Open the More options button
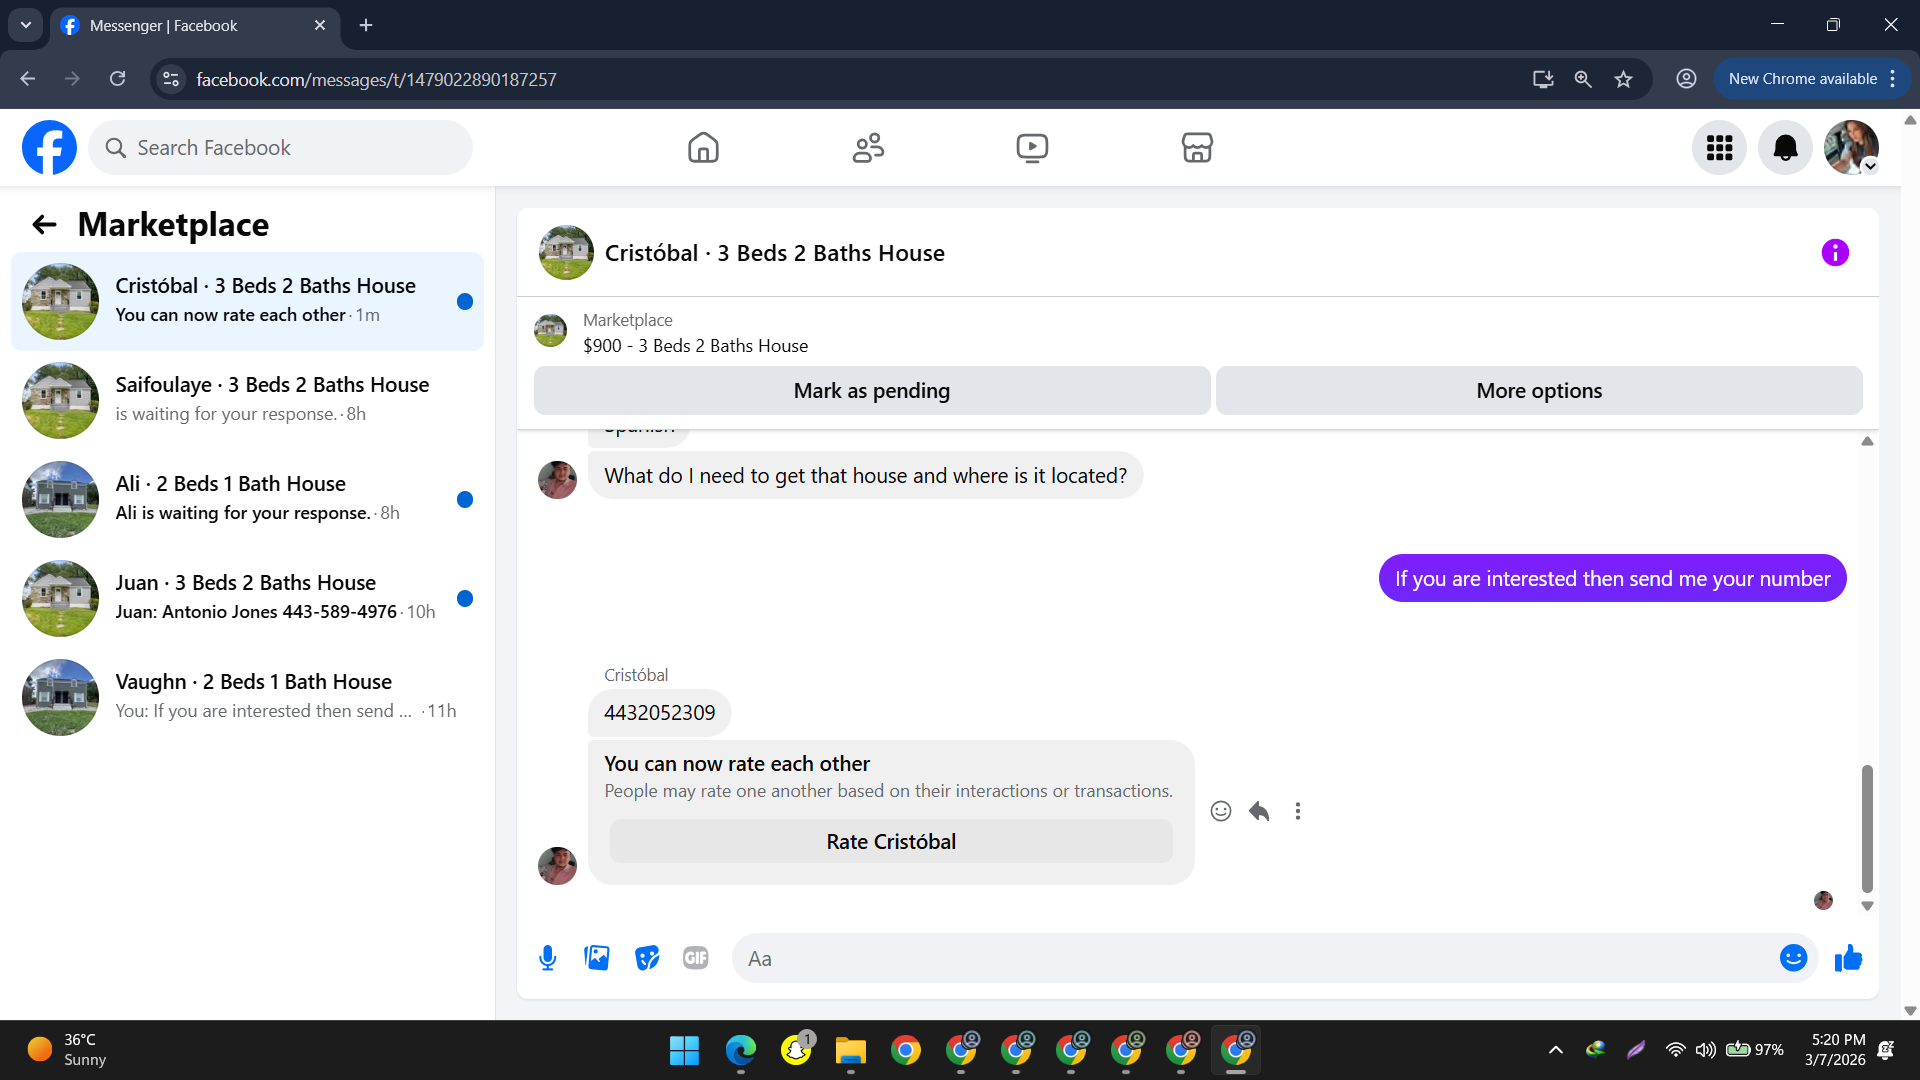Viewport: 1920px width, 1080px height. (x=1539, y=391)
